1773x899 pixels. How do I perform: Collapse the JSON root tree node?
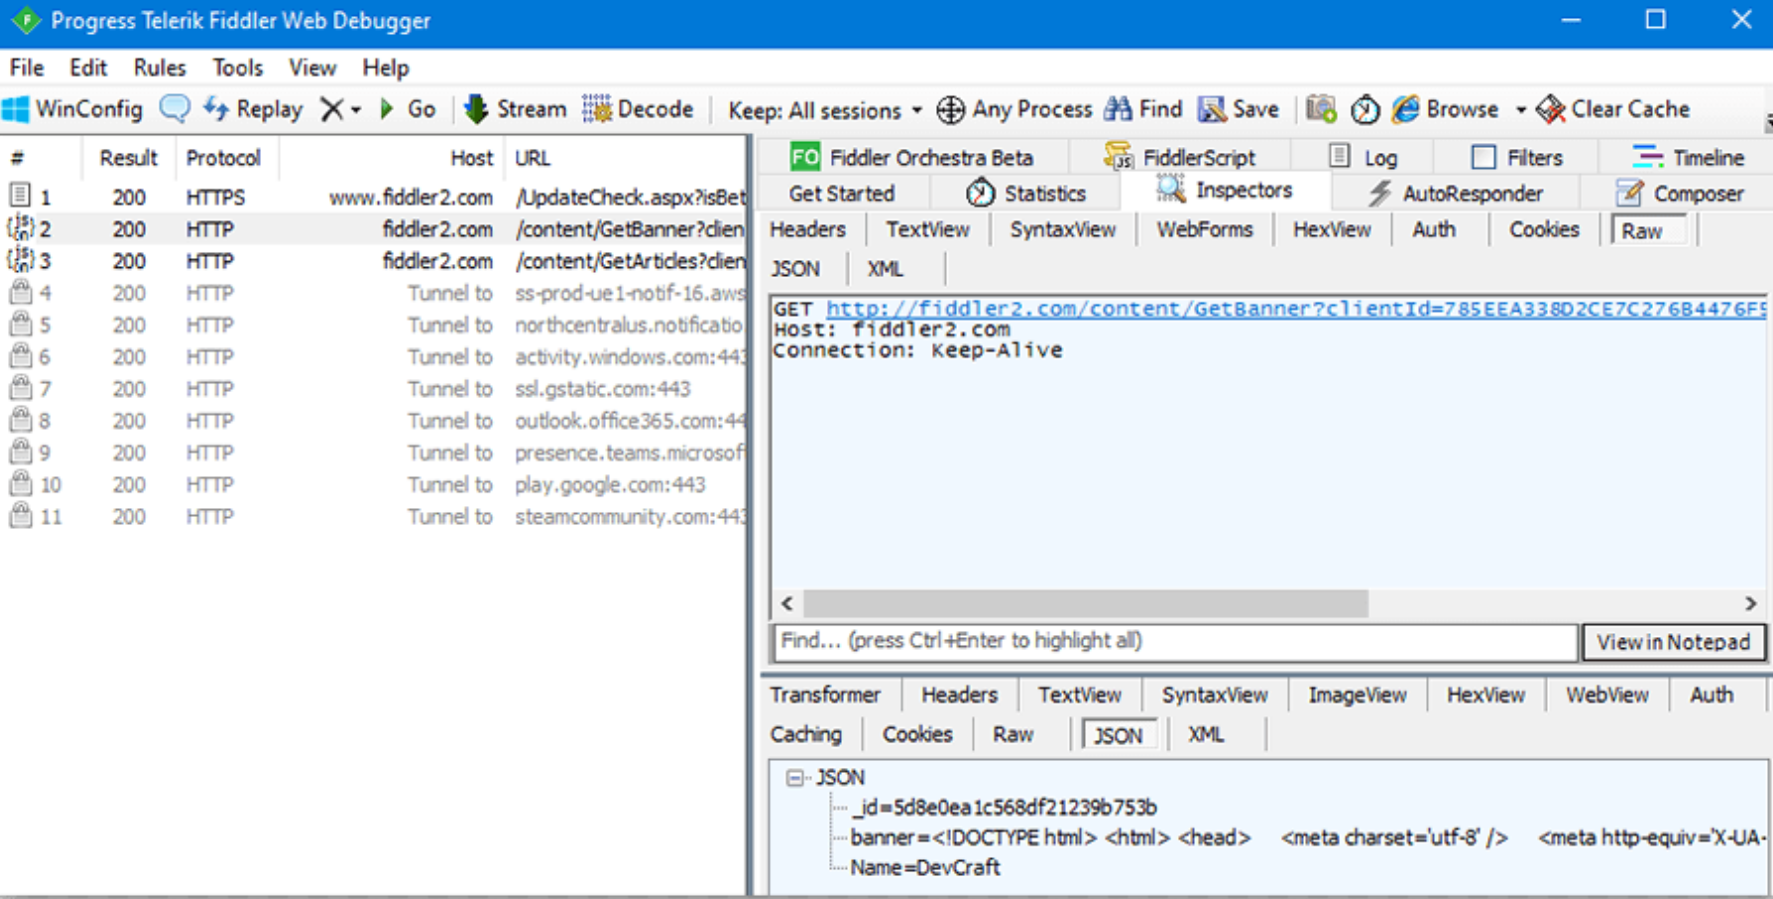(795, 778)
